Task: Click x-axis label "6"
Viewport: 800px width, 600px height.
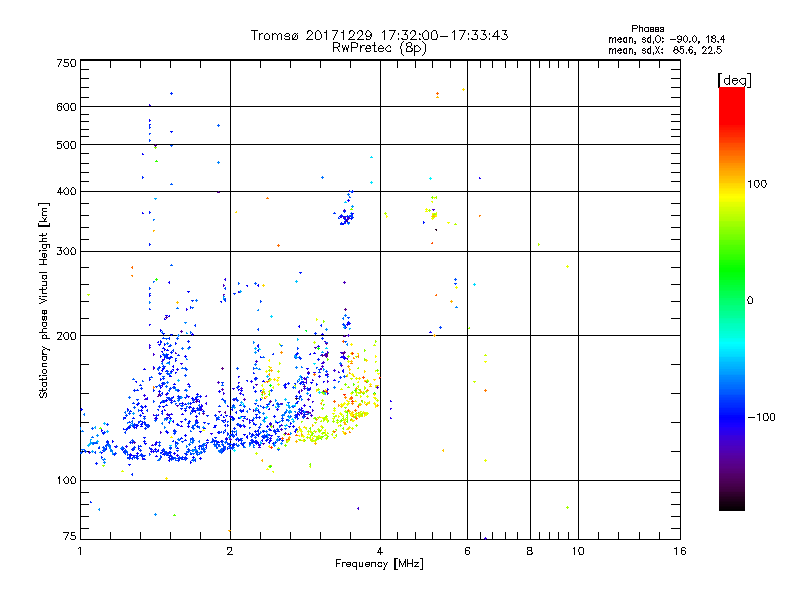Action: (x=467, y=551)
